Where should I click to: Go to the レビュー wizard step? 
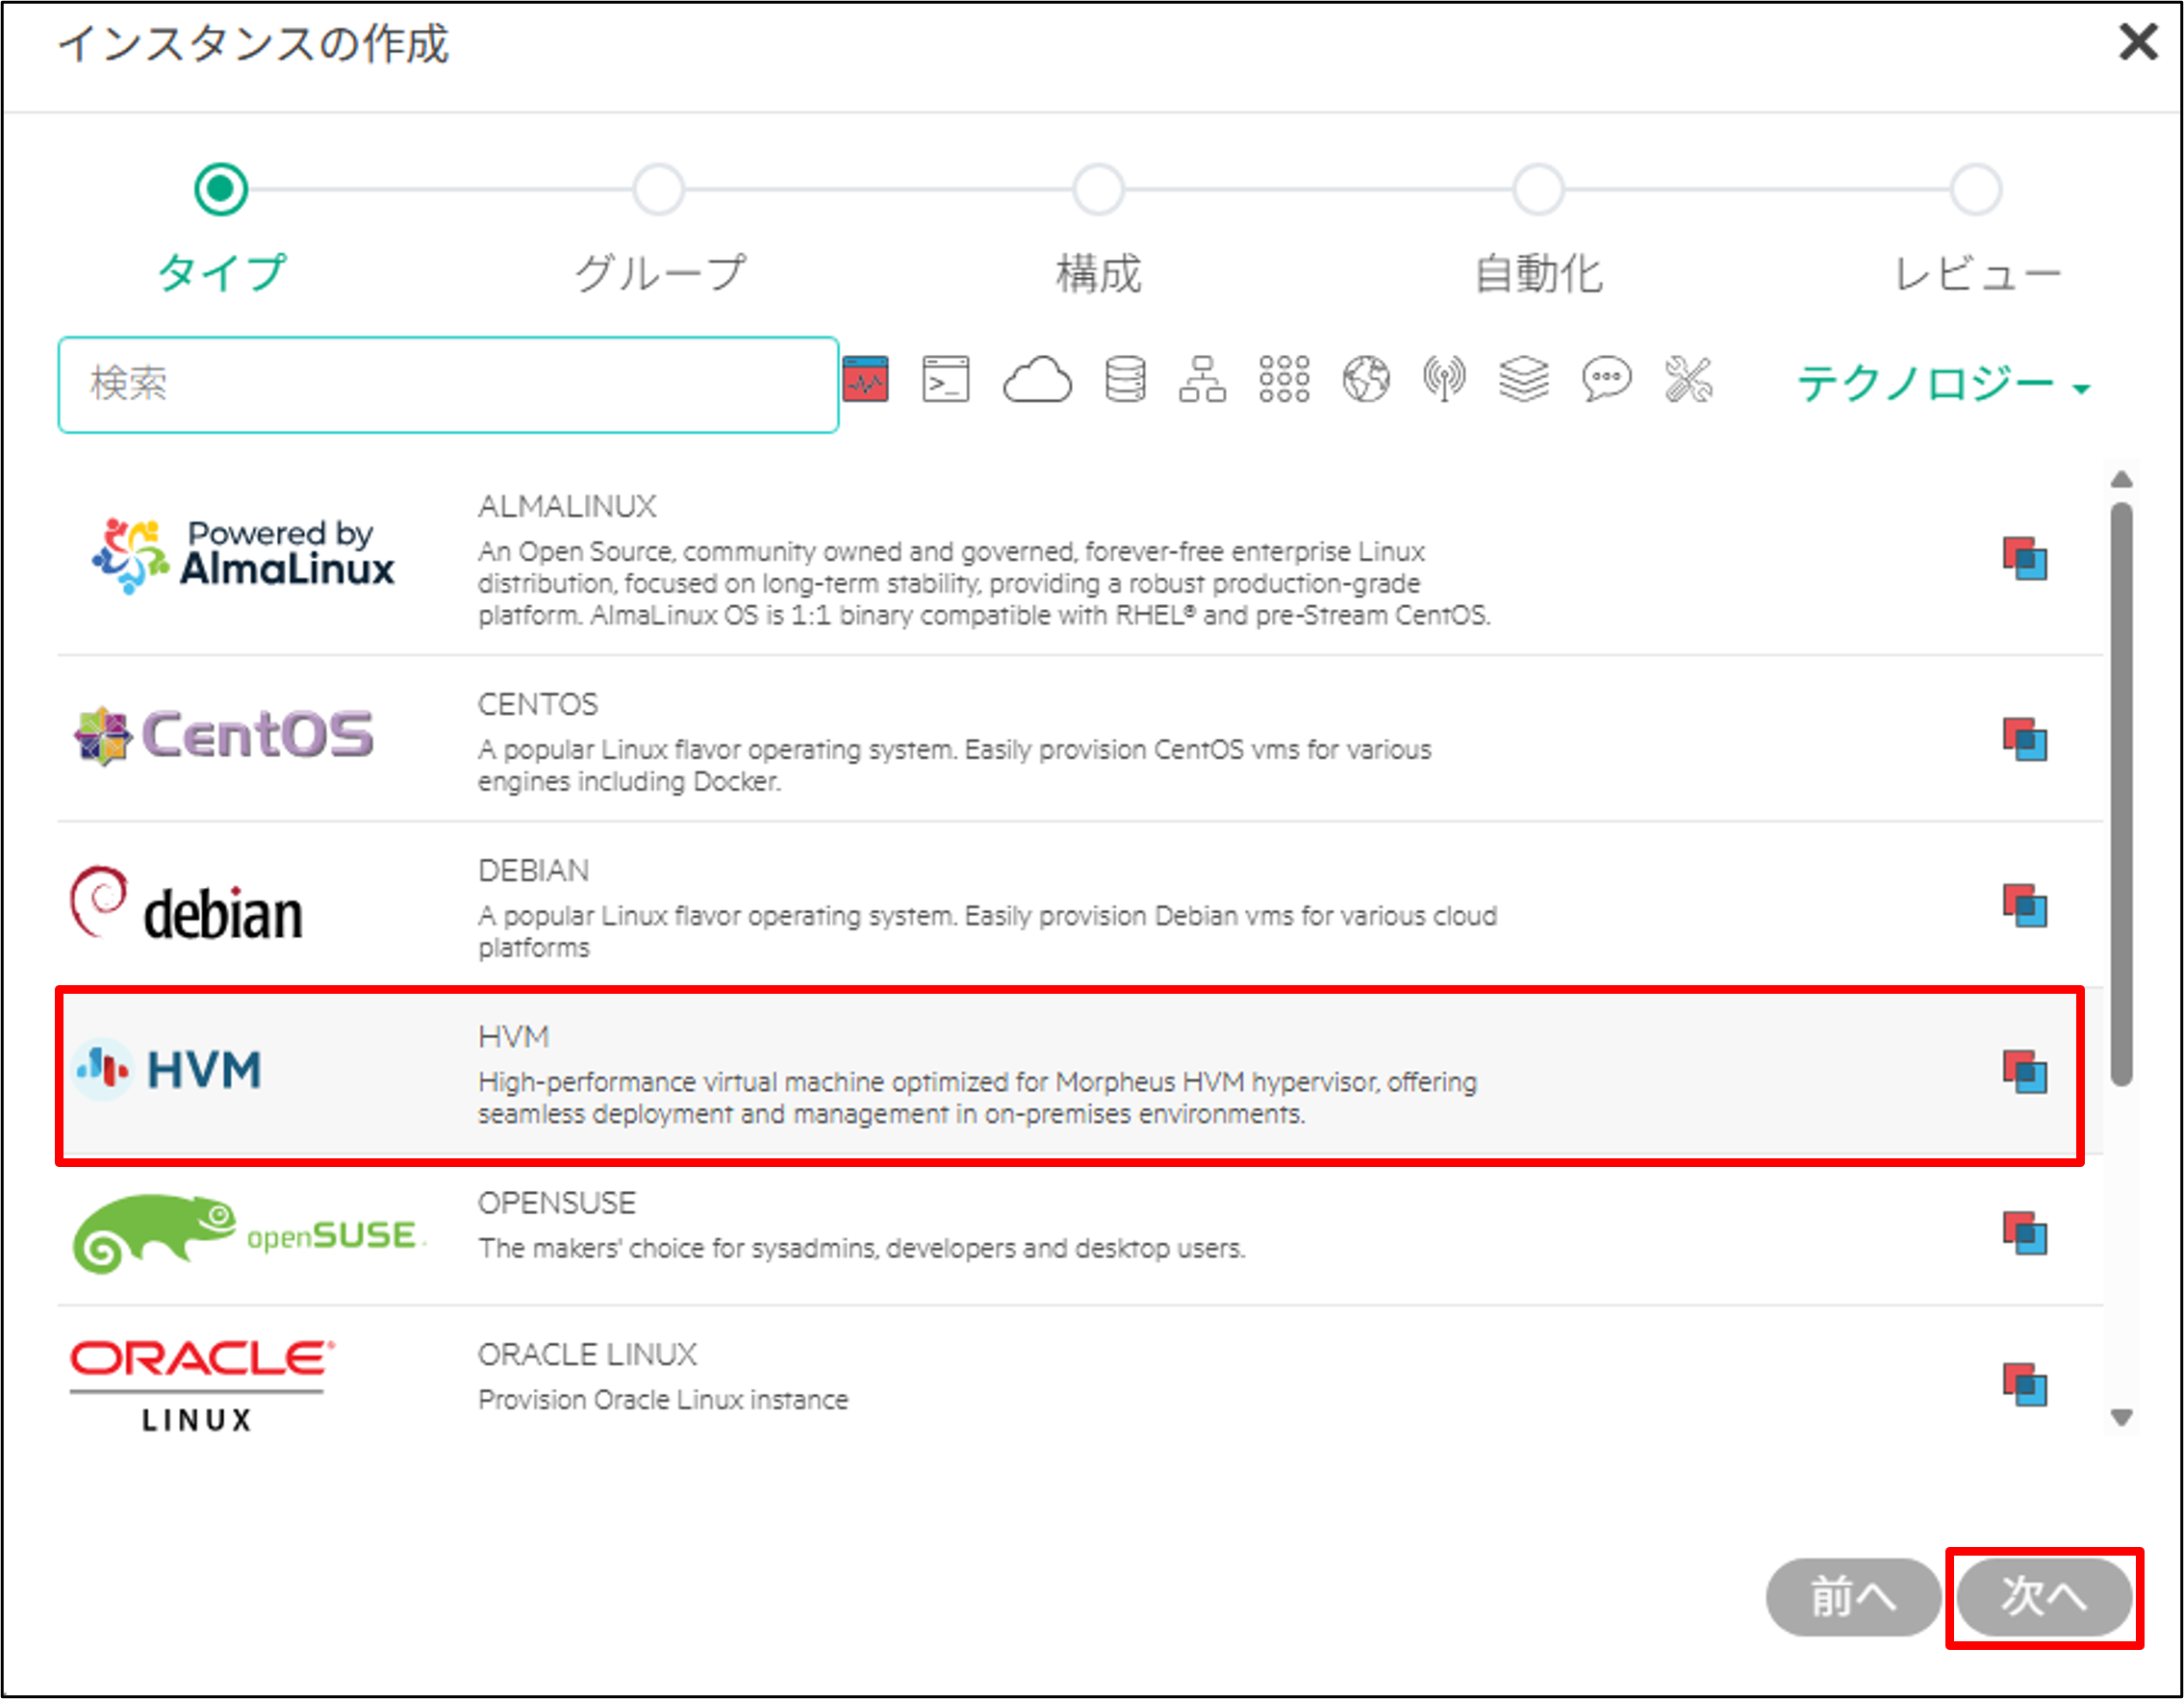click(1977, 274)
